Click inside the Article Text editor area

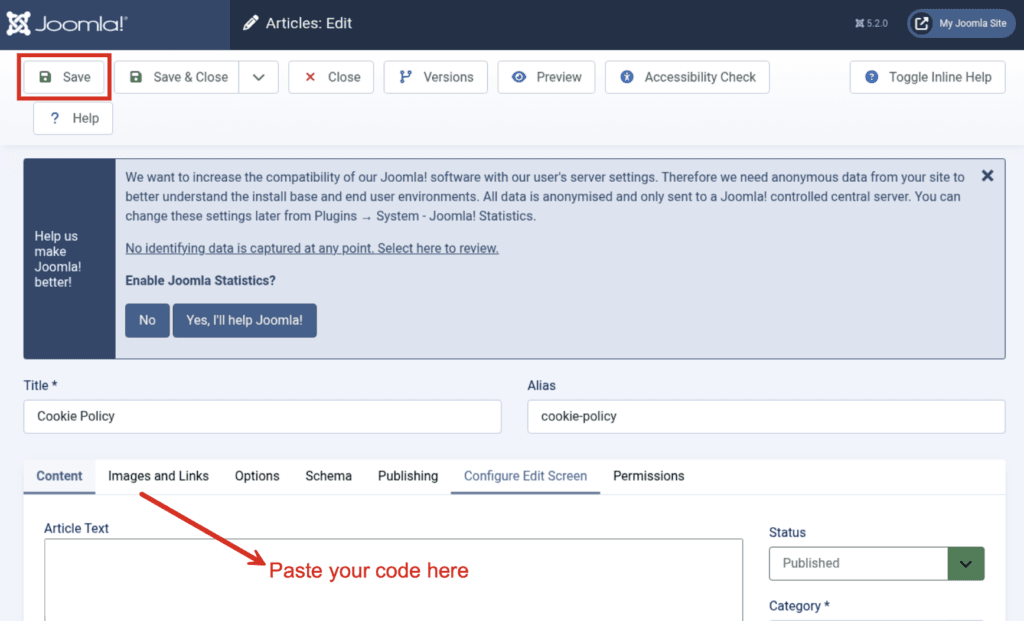(393, 580)
